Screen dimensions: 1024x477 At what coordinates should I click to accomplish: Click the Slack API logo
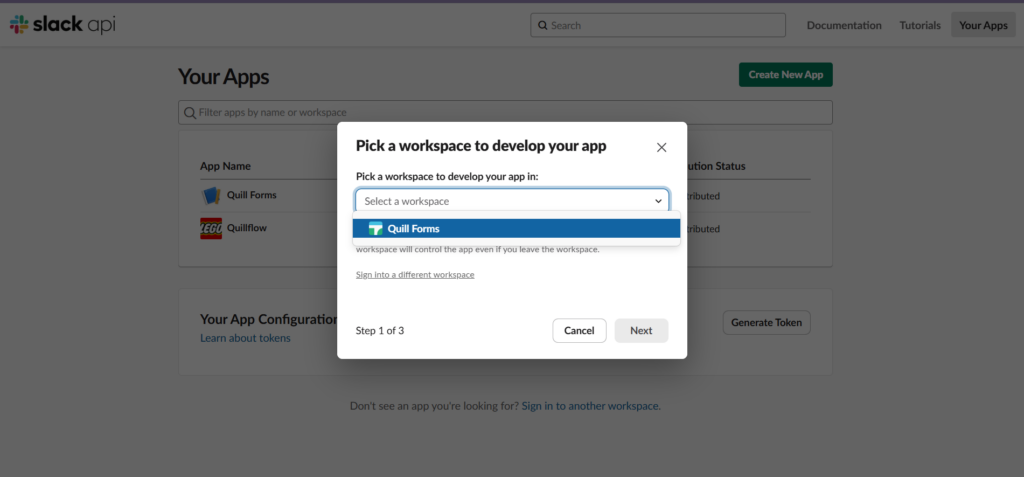tap(63, 25)
